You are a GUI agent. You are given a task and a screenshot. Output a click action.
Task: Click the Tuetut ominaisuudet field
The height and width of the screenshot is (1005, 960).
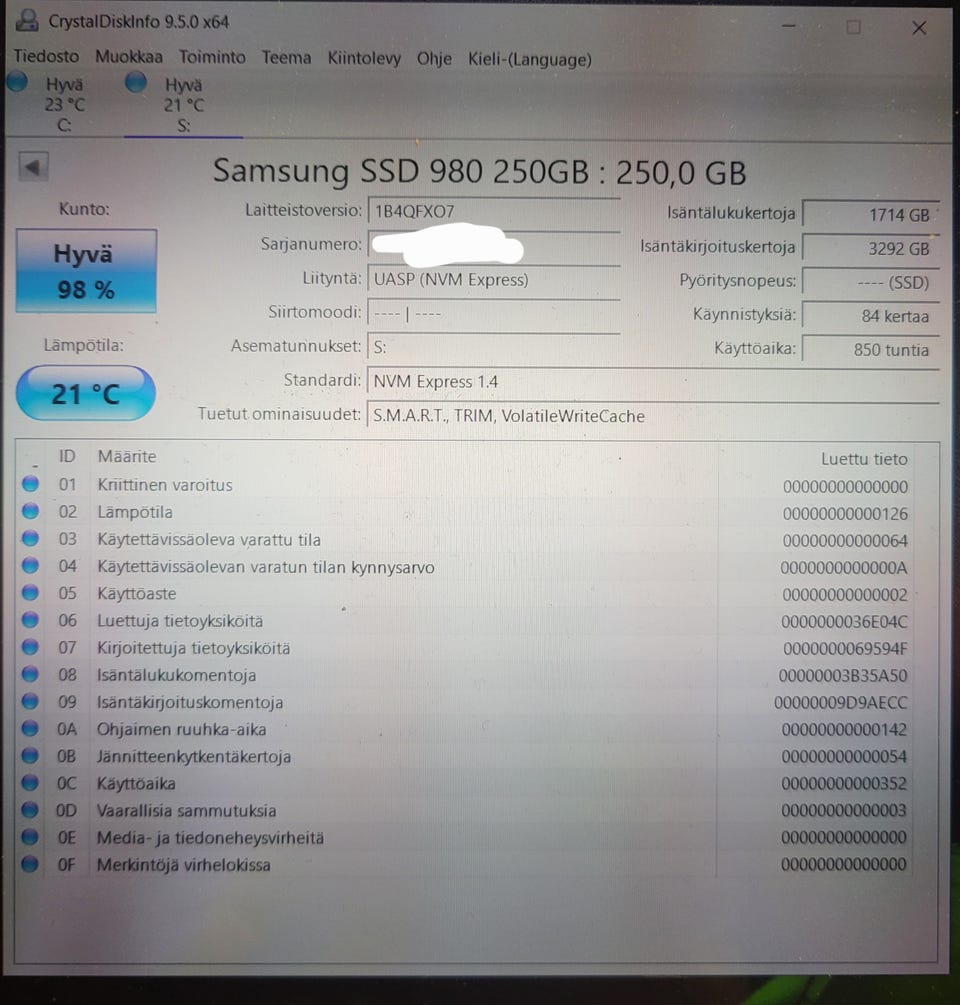click(653, 415)
